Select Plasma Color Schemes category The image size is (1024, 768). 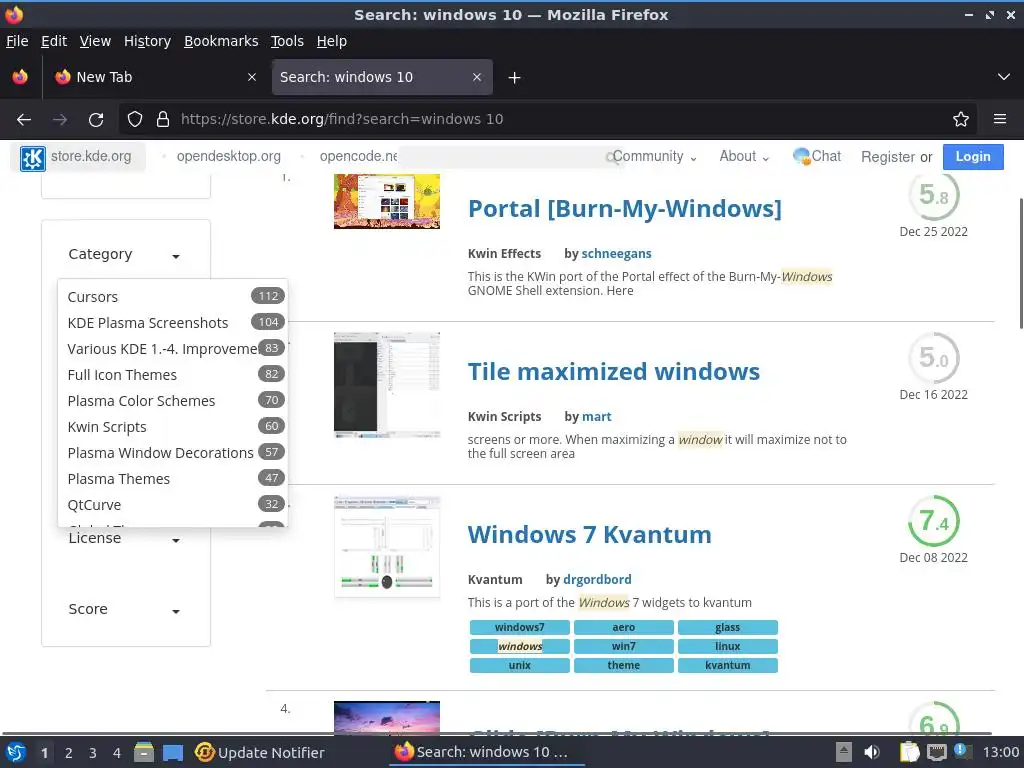[172, 402]
